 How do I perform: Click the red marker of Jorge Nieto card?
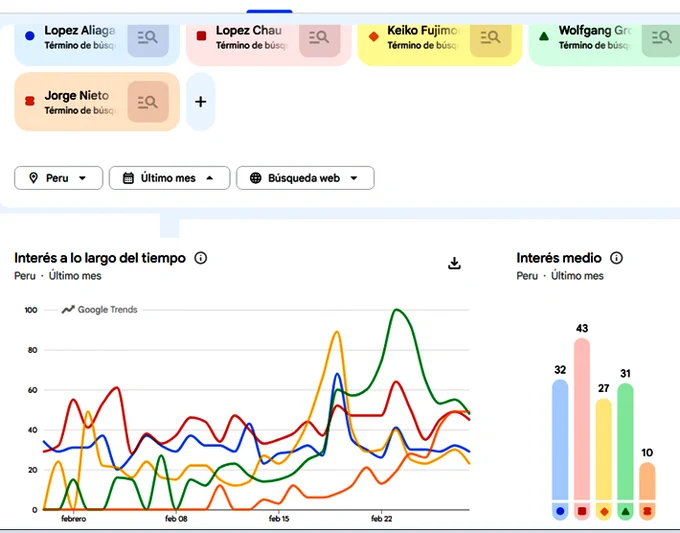pos(30,101)
